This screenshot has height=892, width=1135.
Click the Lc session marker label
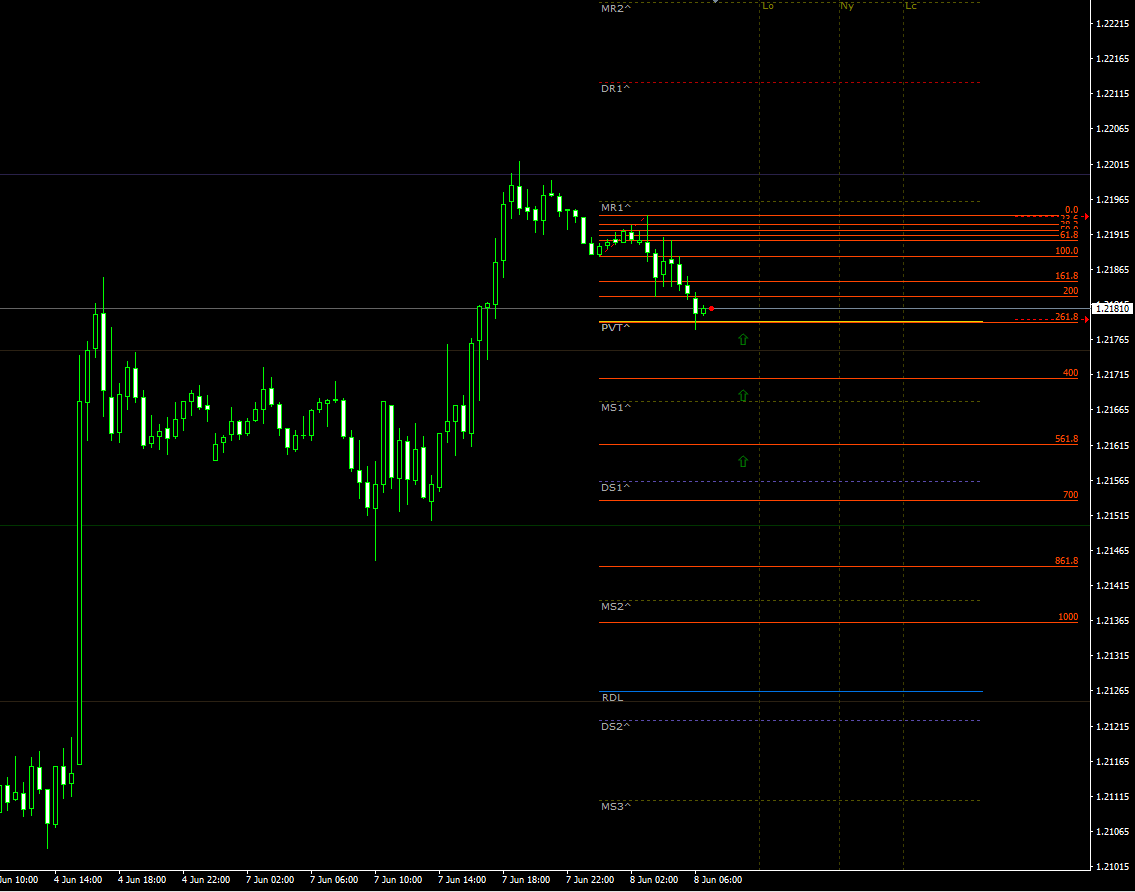[910, 6]
